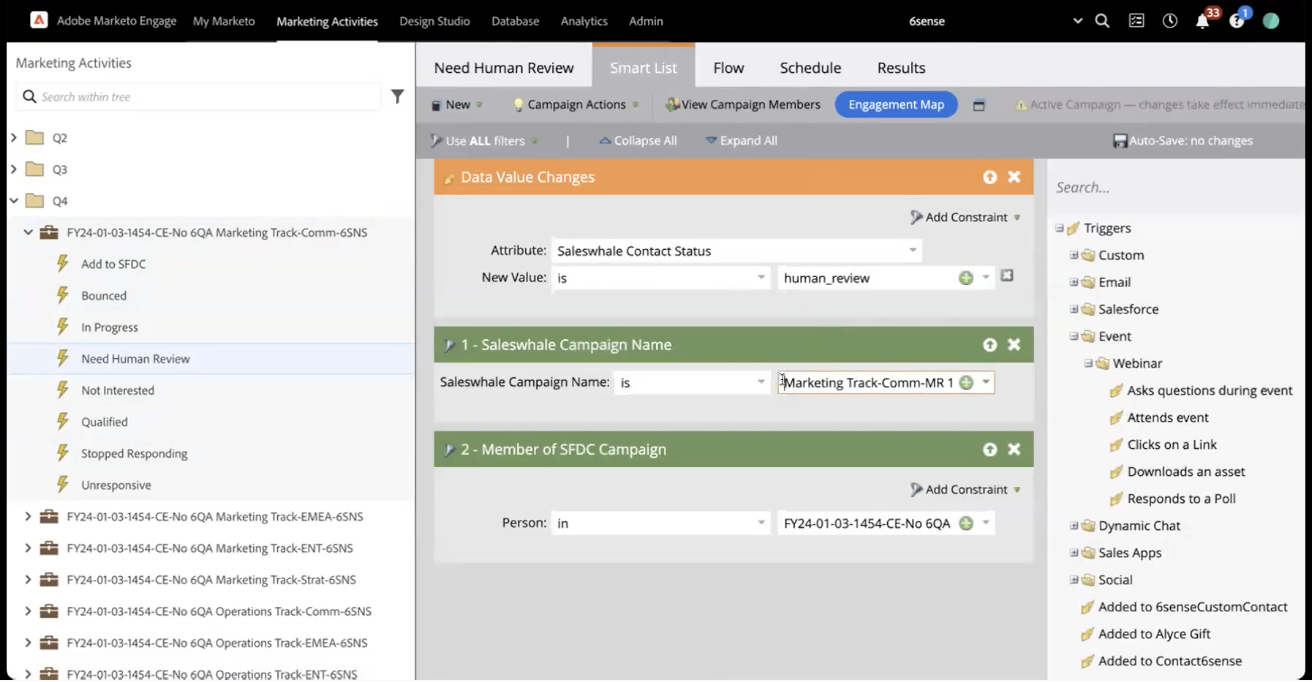Open the Analytics menu

tap(584, 21)
